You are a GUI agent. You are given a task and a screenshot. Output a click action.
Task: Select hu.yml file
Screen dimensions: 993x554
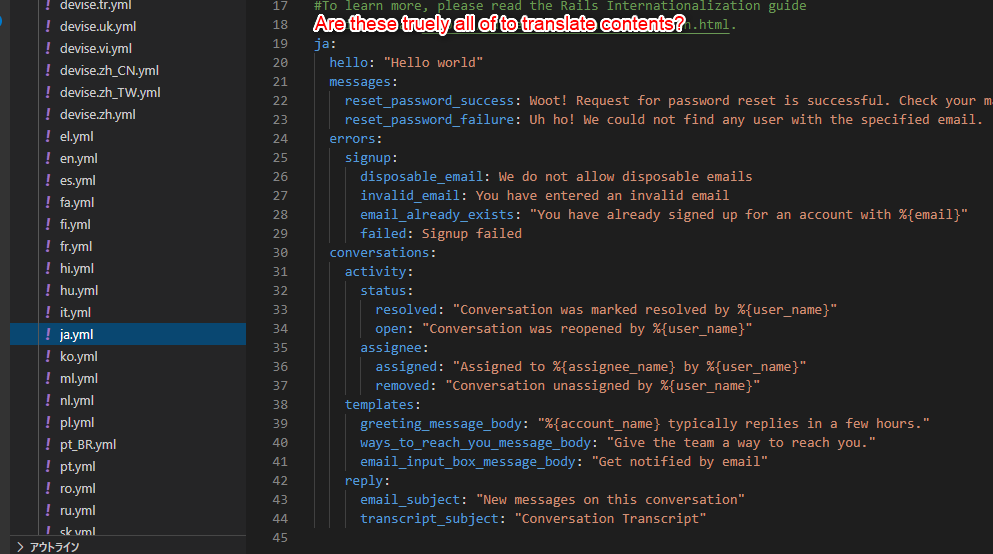79,291
